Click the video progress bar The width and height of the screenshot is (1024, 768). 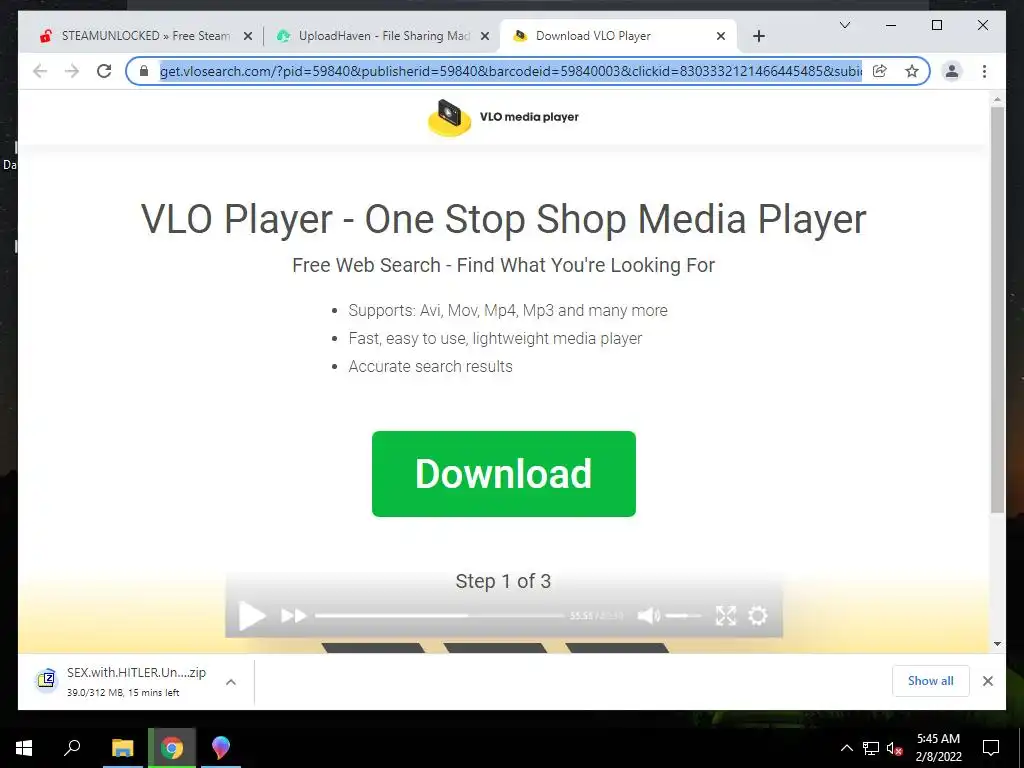click(440, 615)
